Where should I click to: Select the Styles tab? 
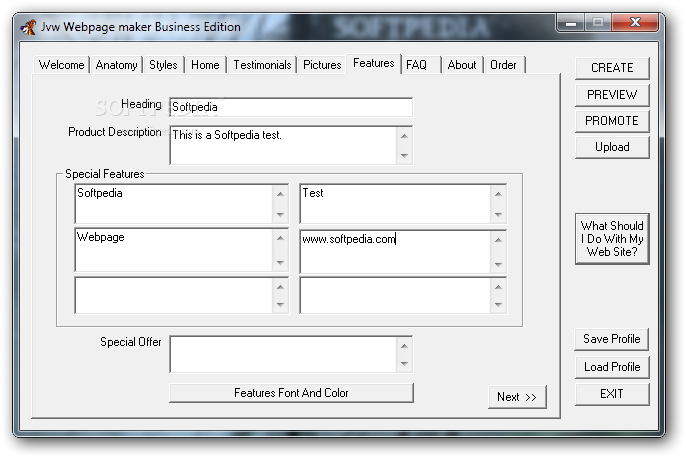163,65
